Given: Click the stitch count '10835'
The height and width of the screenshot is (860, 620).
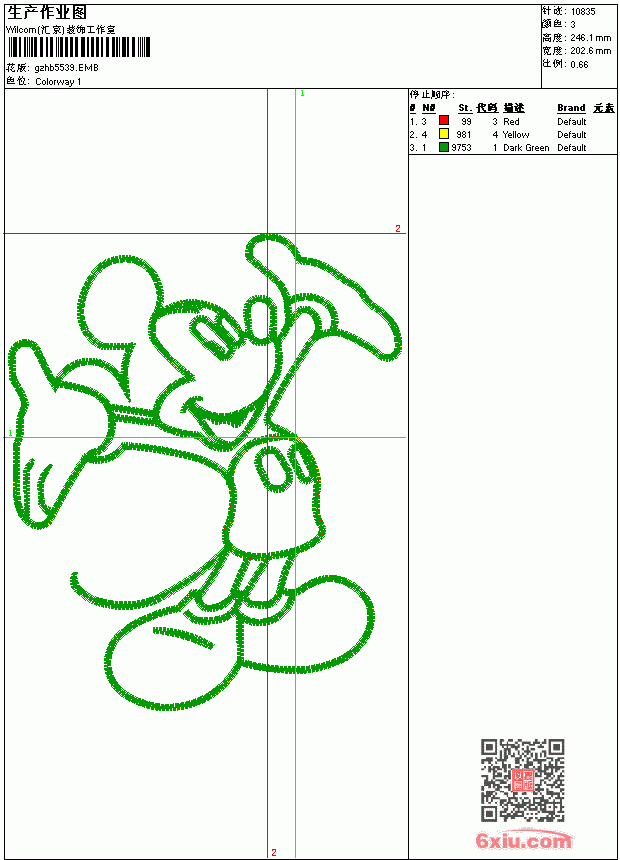Looking at the screenshot, I should click(x=583, y=12).
